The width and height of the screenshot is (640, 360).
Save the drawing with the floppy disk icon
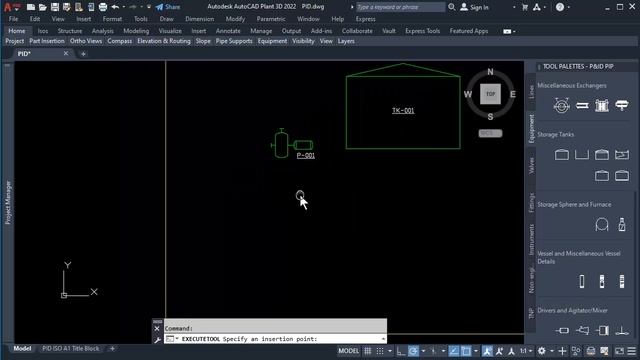click(55, 7)
